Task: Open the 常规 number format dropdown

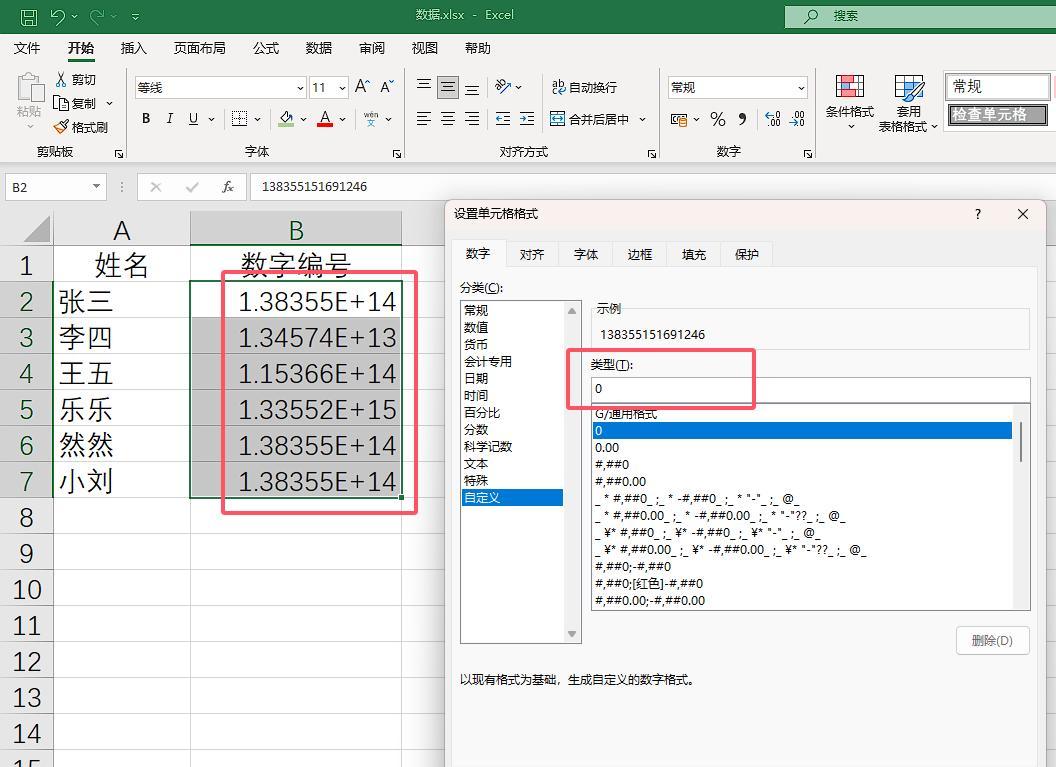Action: pyautogui.click(x=801, y=88)
